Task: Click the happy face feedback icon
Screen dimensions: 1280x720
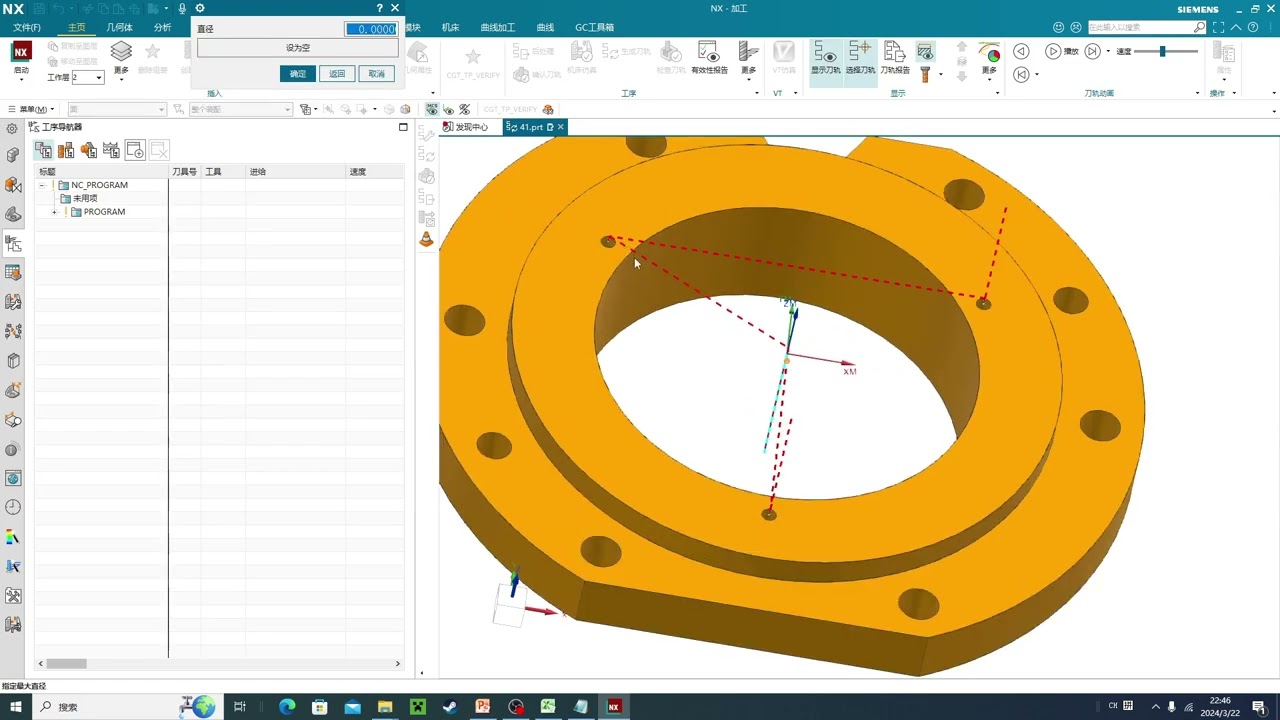Action: click(x=1059, y=27)
